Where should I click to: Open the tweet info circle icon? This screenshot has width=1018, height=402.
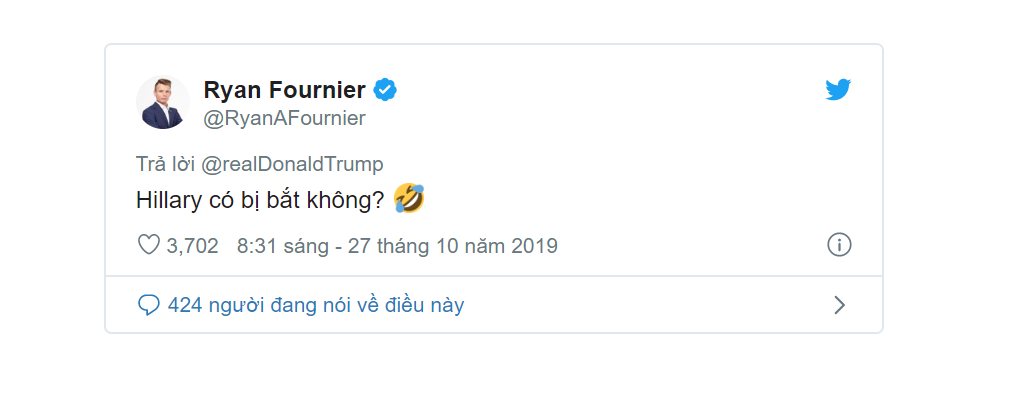[839, 245]
